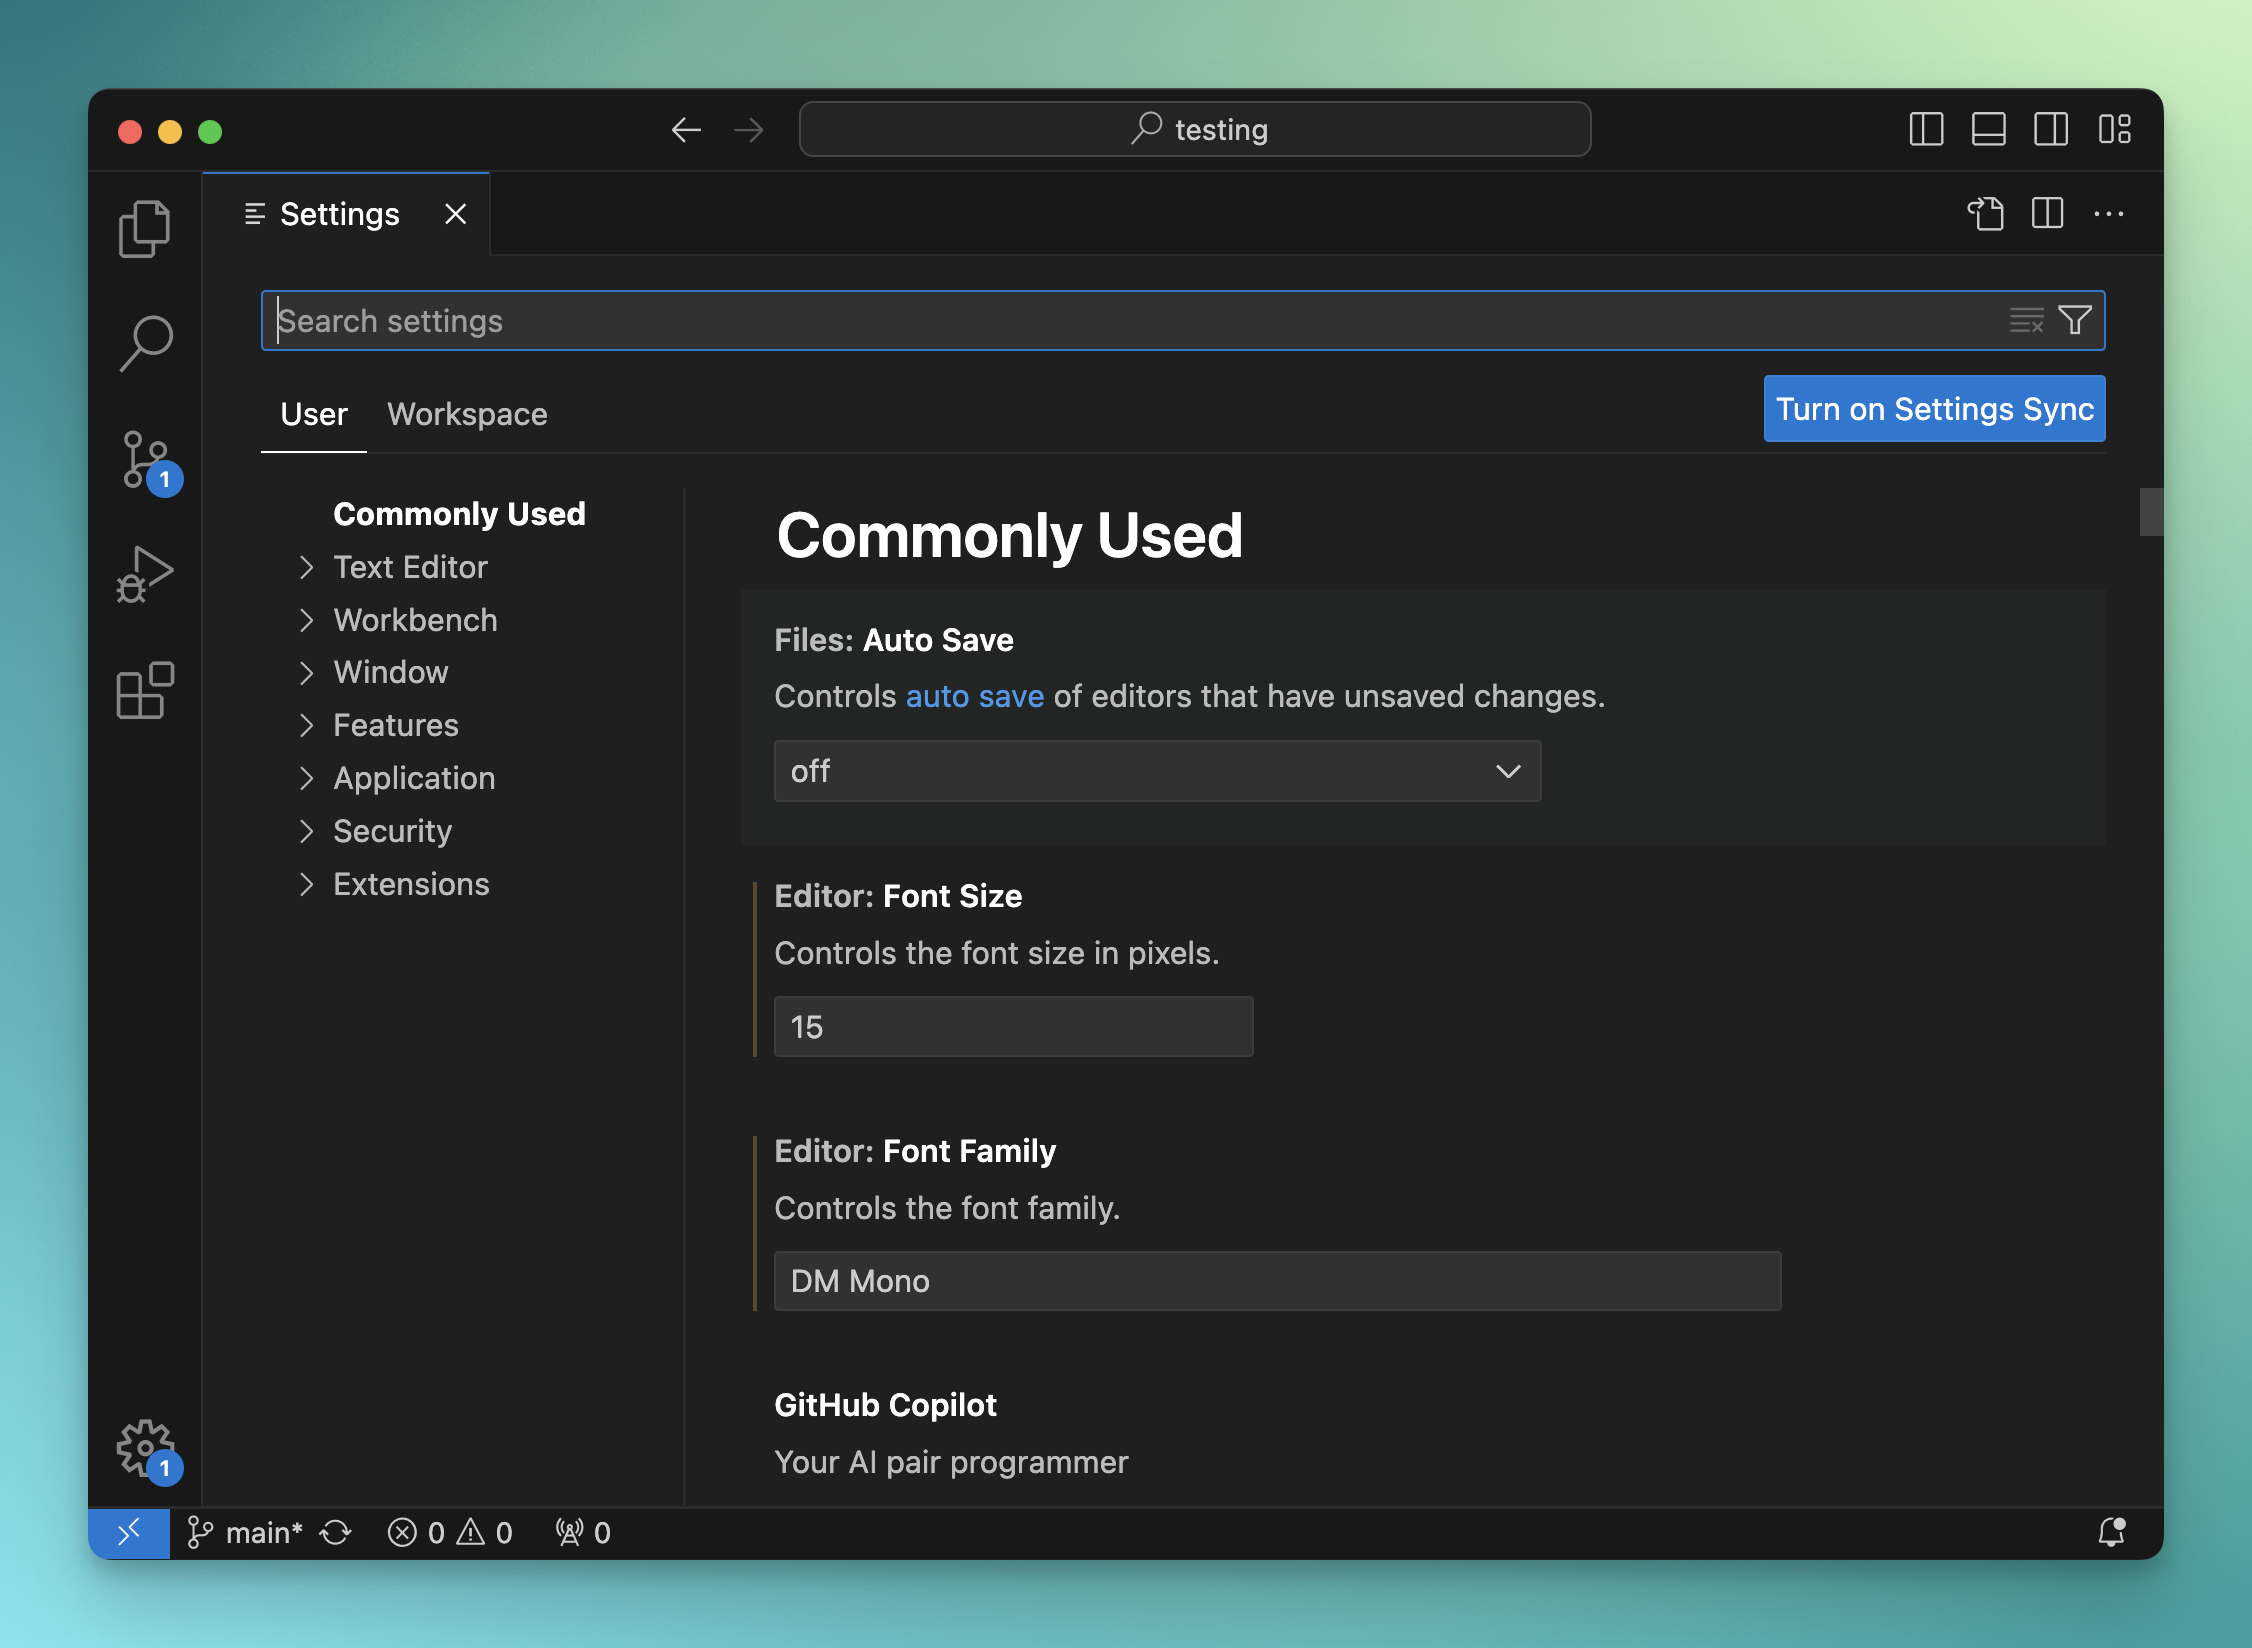The width and height of the screenshot is (2252, 1648).
Task: Open the Extensions view
Action: 145,690
